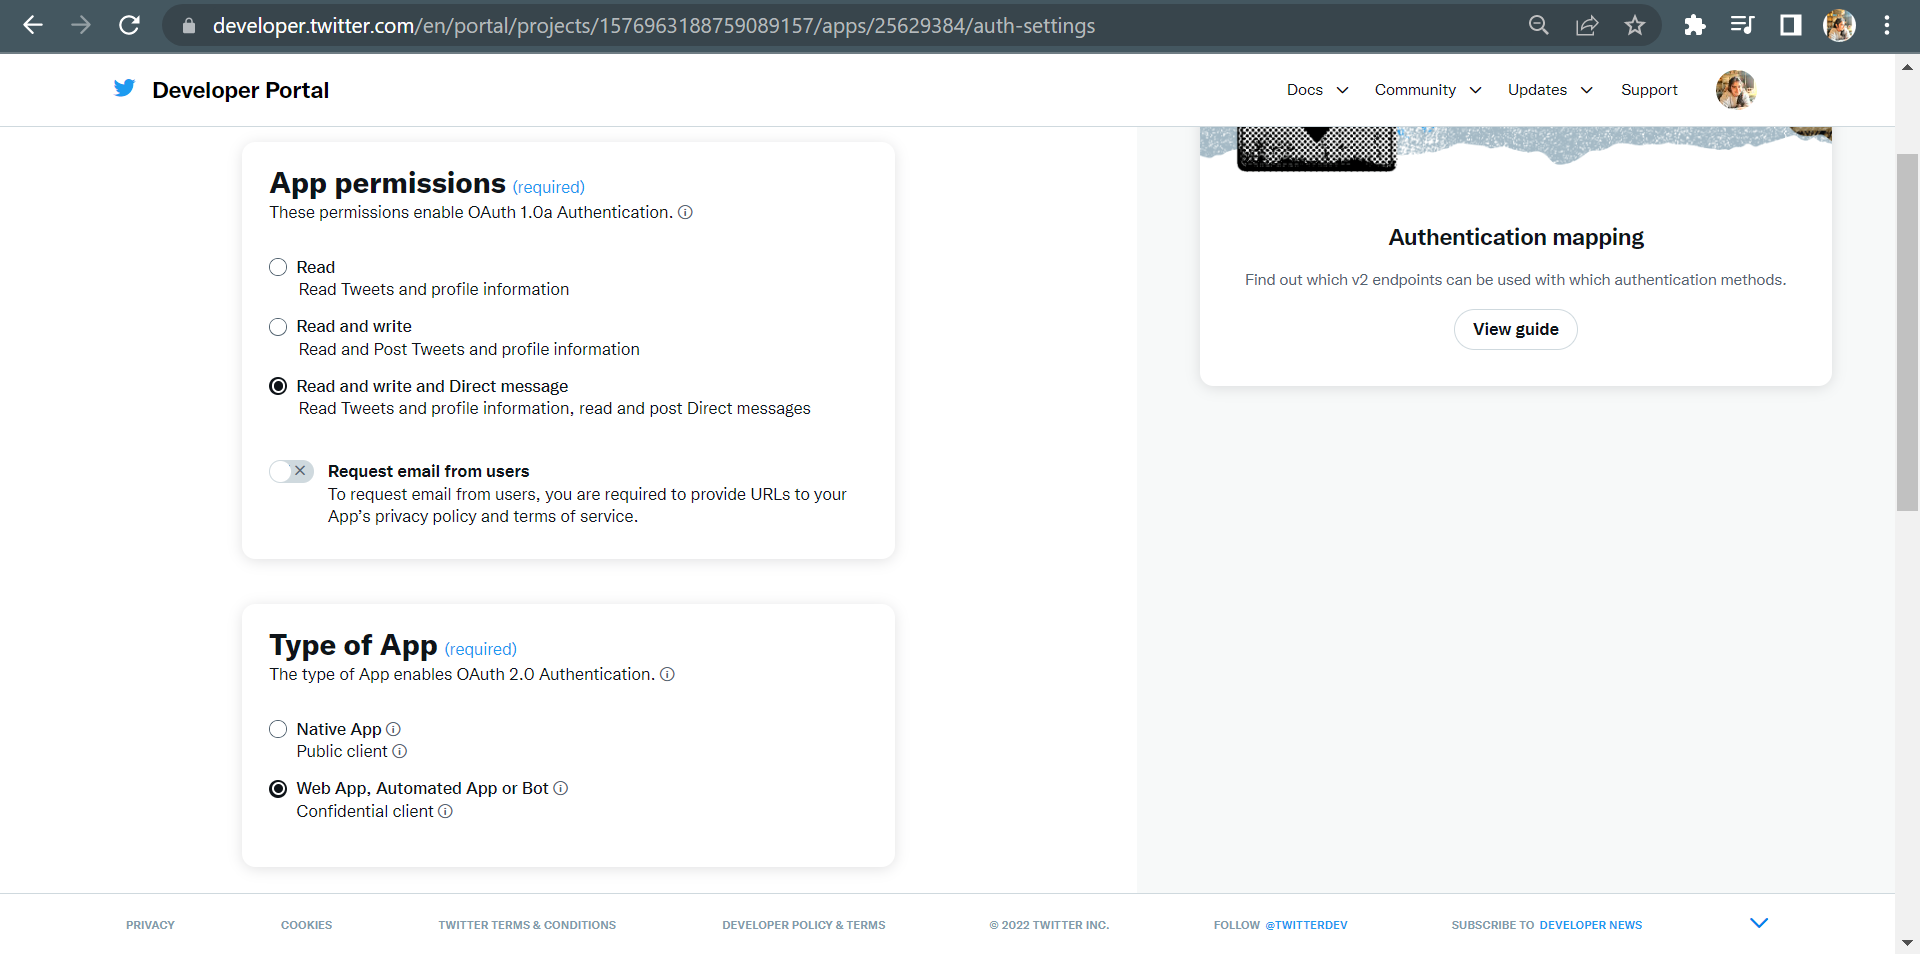
Task: Open the Updates menu in the header
Action: [x=1549, y=90]
